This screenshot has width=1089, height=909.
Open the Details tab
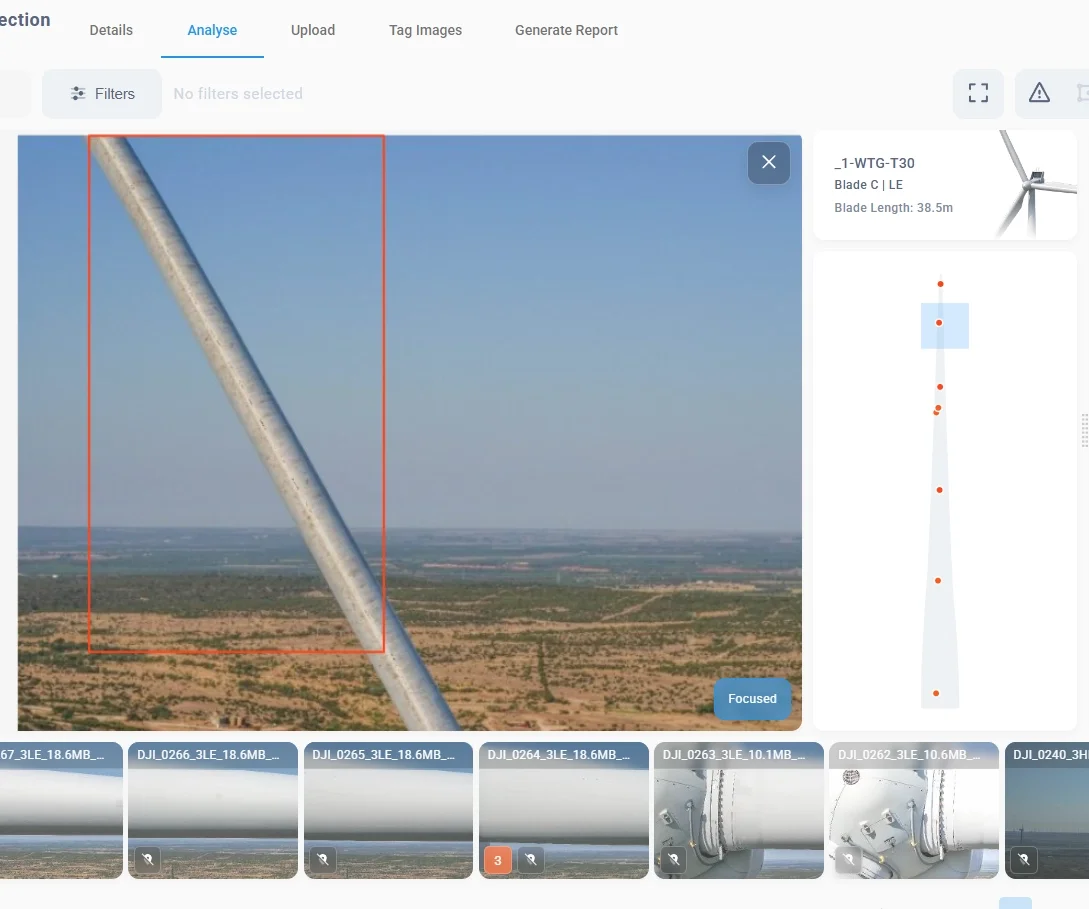point(111,30)
